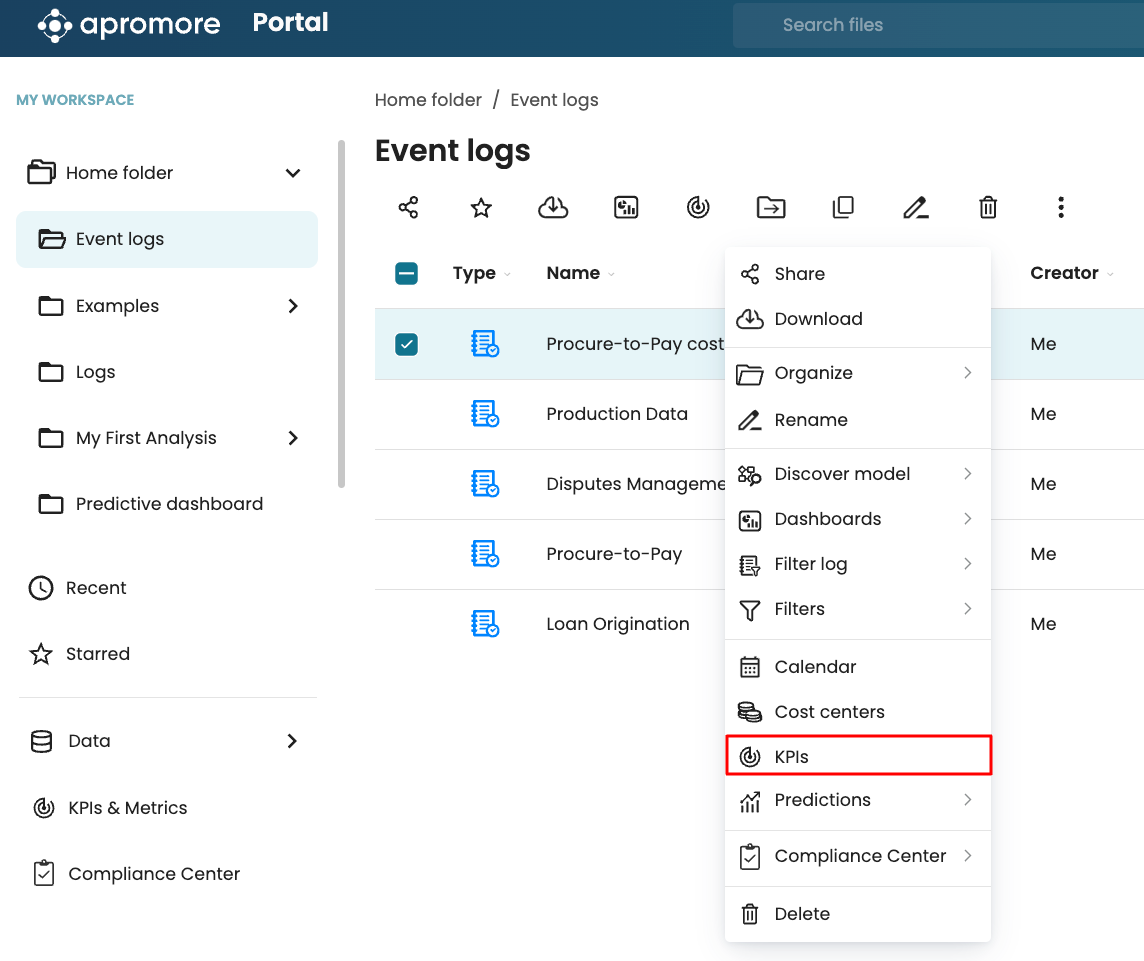
Task: Click the move-to-folder toolbar icon
Action: pyautogui.click(x=771, y=208)
